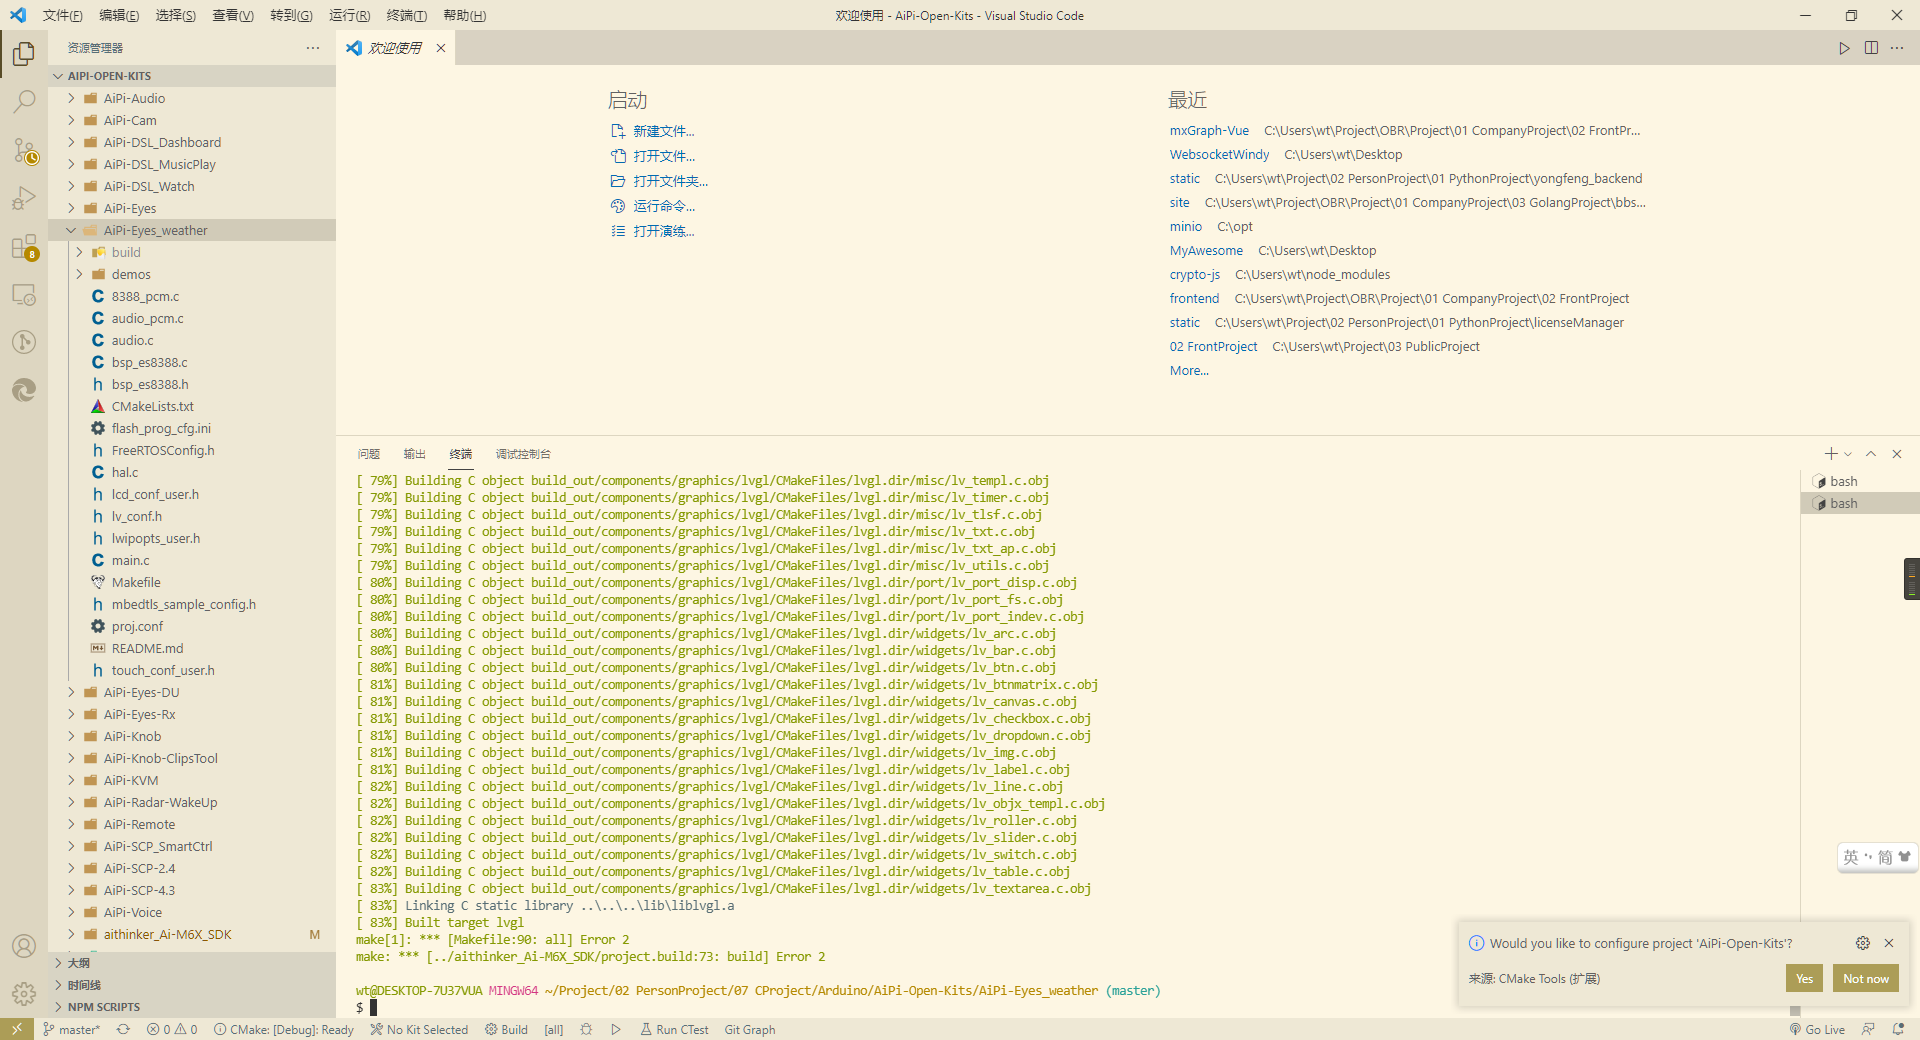The image size is (1920, 1040).
Task: Click Go Live in the status bar
Action: click(x=1817, y=1029)
